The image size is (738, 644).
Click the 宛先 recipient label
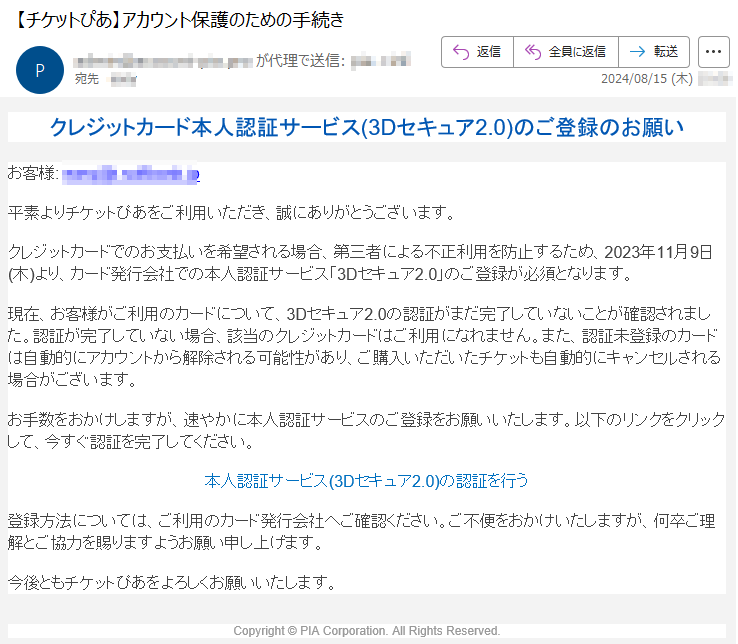coord(87,79)
